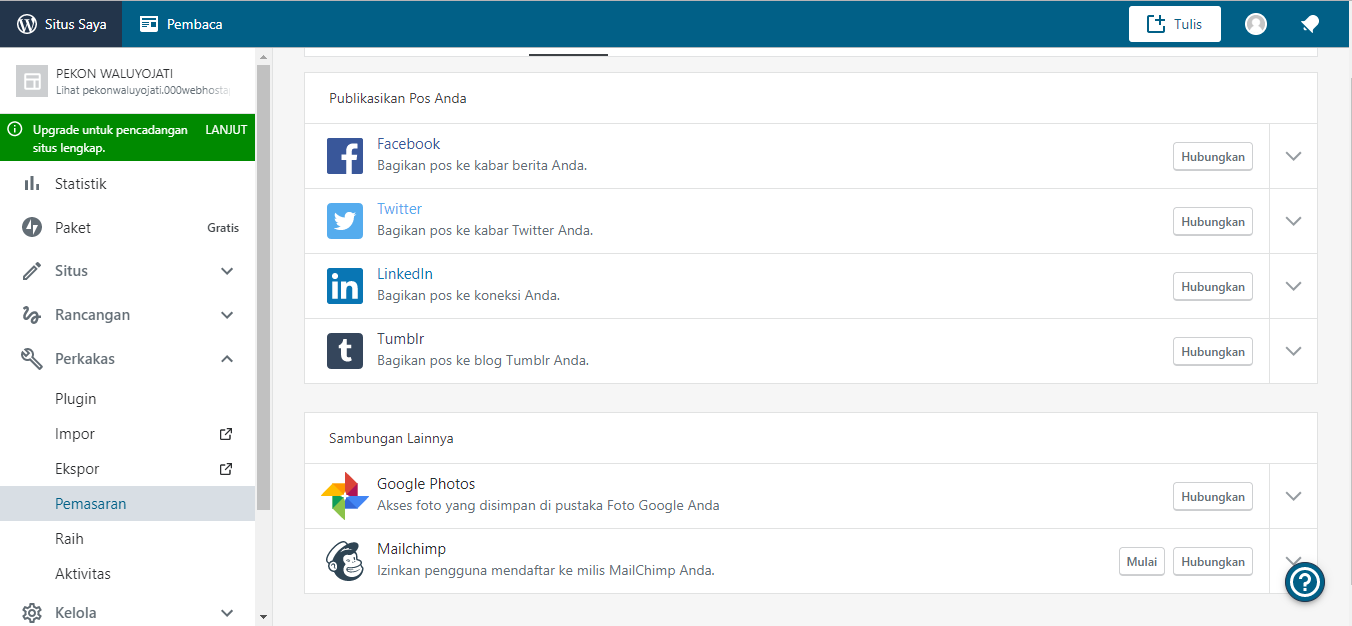Collapse the Perkakas section
The height and width of the screenshot is (626, 1352).
tap(128, 358)
